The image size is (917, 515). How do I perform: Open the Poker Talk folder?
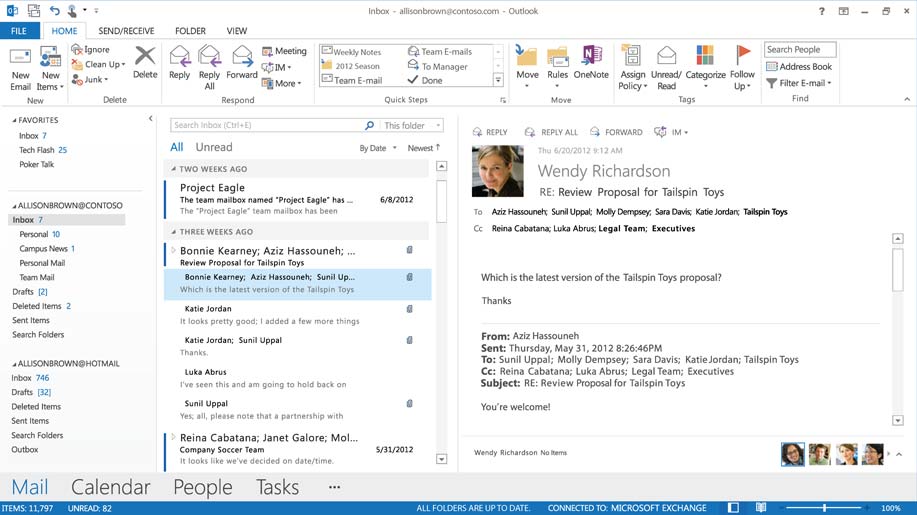tap(36, 165)
